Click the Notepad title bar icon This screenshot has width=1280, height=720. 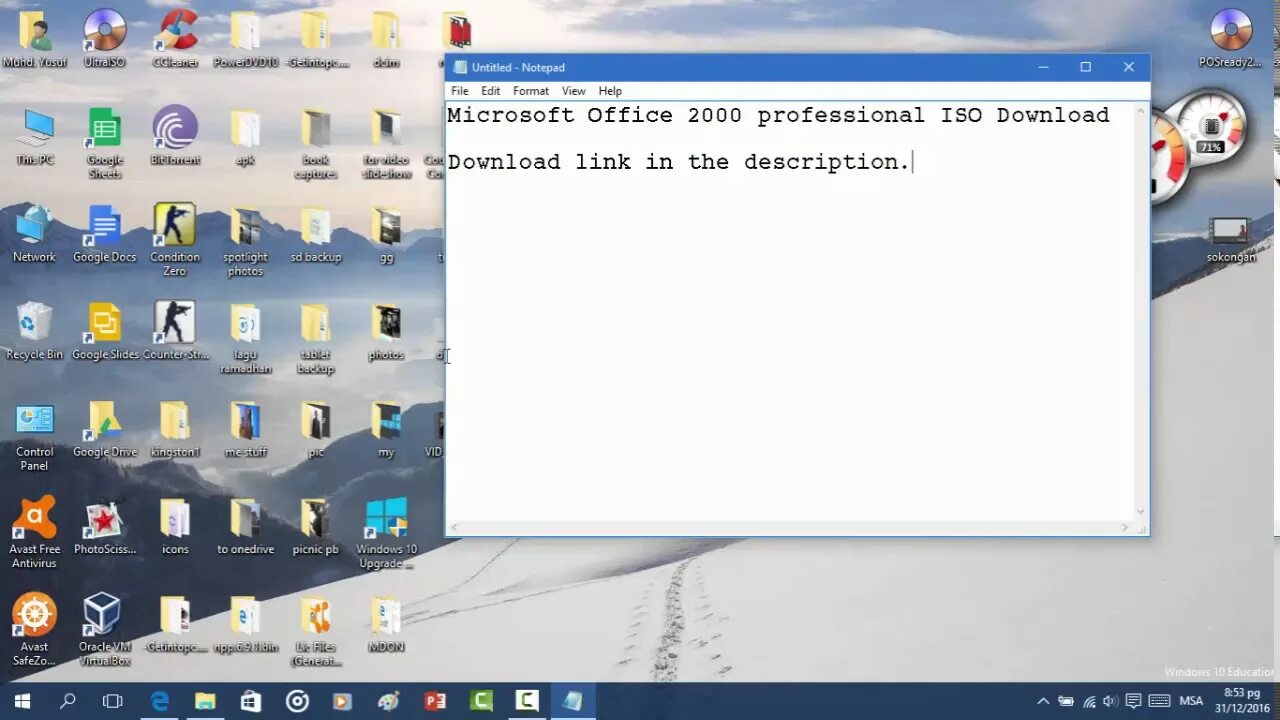click(x=460, y=67)
